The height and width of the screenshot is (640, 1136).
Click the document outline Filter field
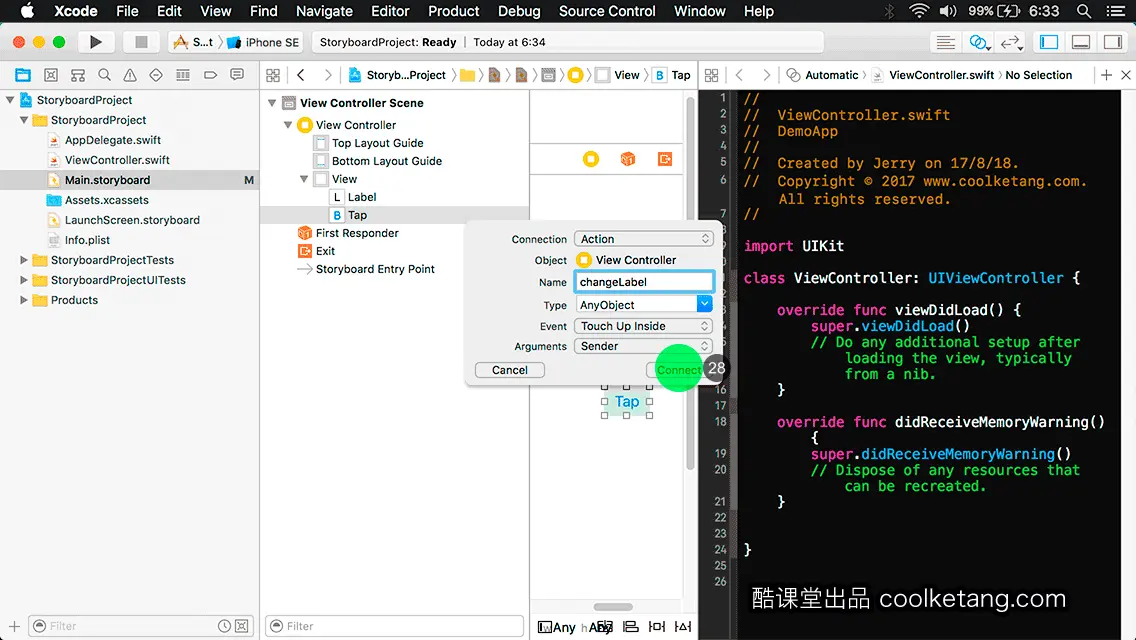(394, 626)
